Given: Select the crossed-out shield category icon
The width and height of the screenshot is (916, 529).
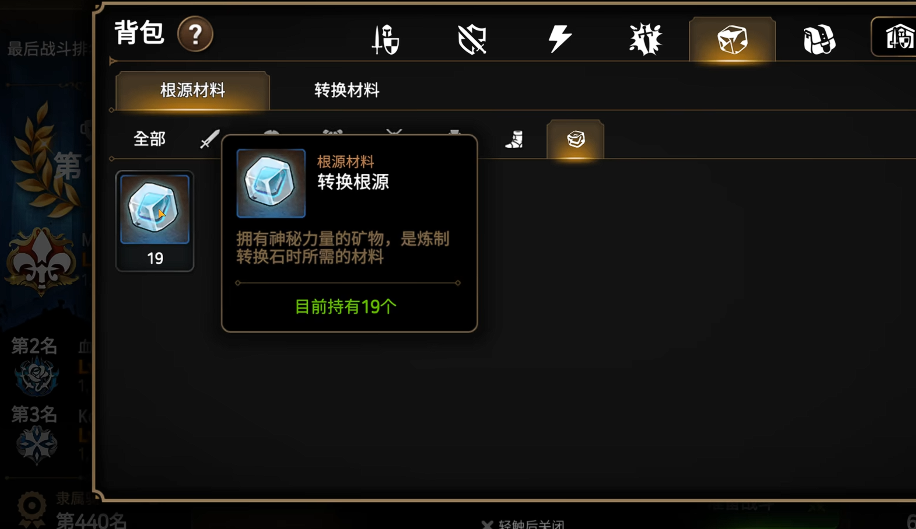Looking at the screenshot, I should tap(472, 39).
